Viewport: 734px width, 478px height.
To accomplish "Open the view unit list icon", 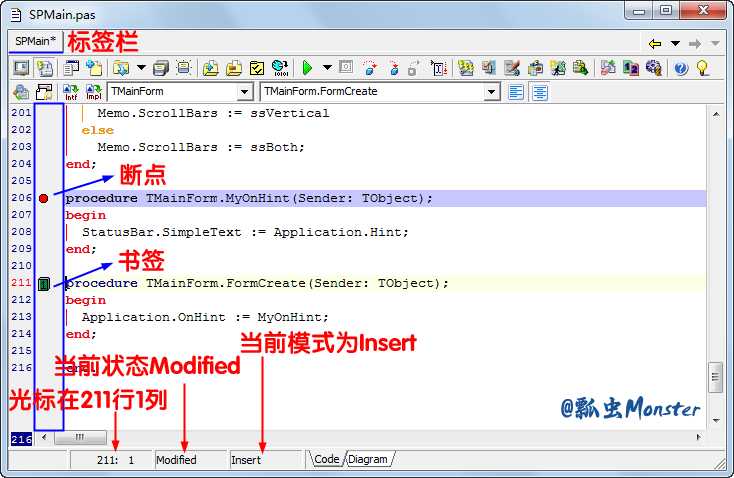I will pyautogui.click(x=71, y=68).
